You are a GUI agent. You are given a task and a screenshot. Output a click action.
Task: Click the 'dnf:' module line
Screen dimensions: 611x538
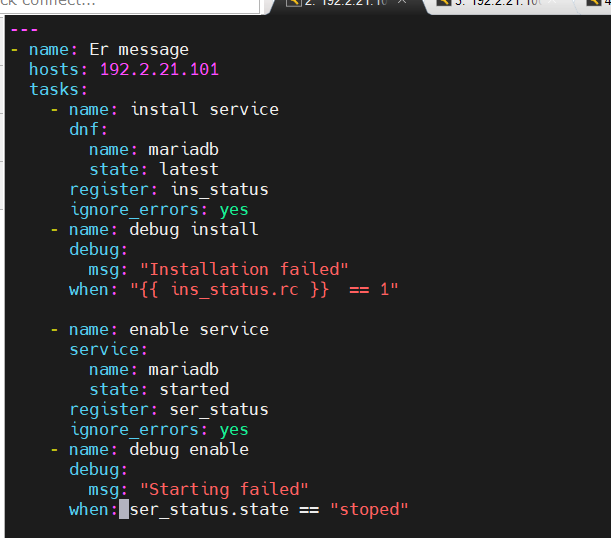(88, 129)
